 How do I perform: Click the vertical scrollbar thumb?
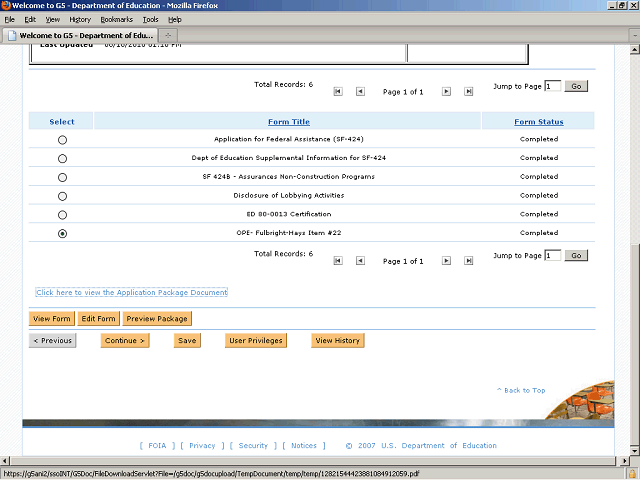634,345
